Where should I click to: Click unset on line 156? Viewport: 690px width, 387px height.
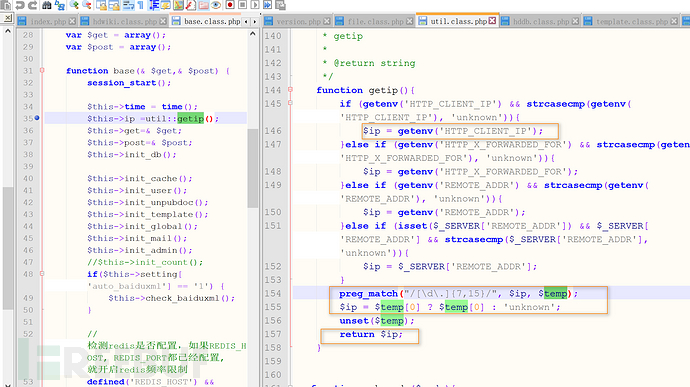(354, 321)
